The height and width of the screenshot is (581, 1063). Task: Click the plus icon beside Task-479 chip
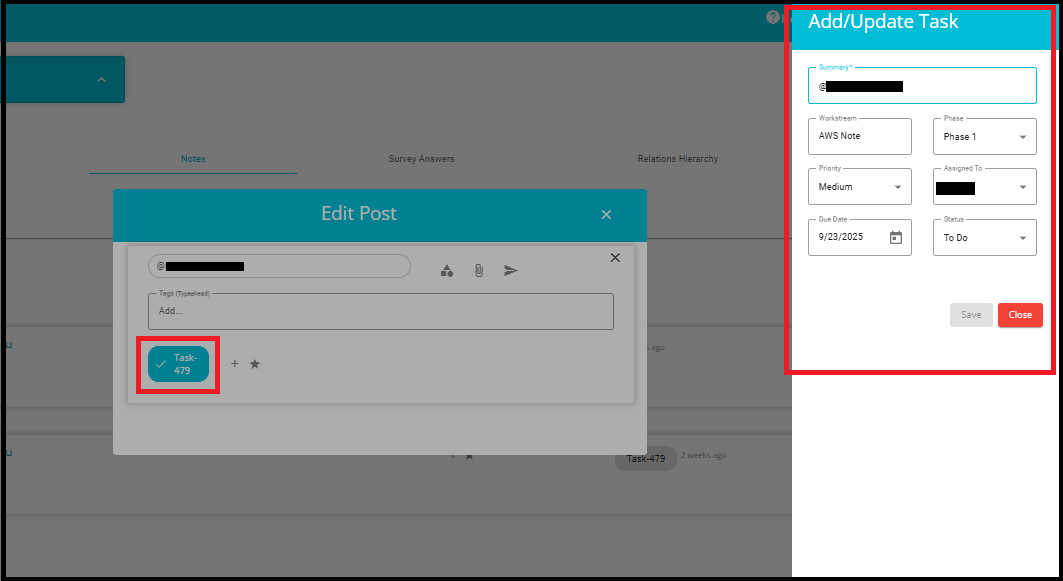[235, 364]
